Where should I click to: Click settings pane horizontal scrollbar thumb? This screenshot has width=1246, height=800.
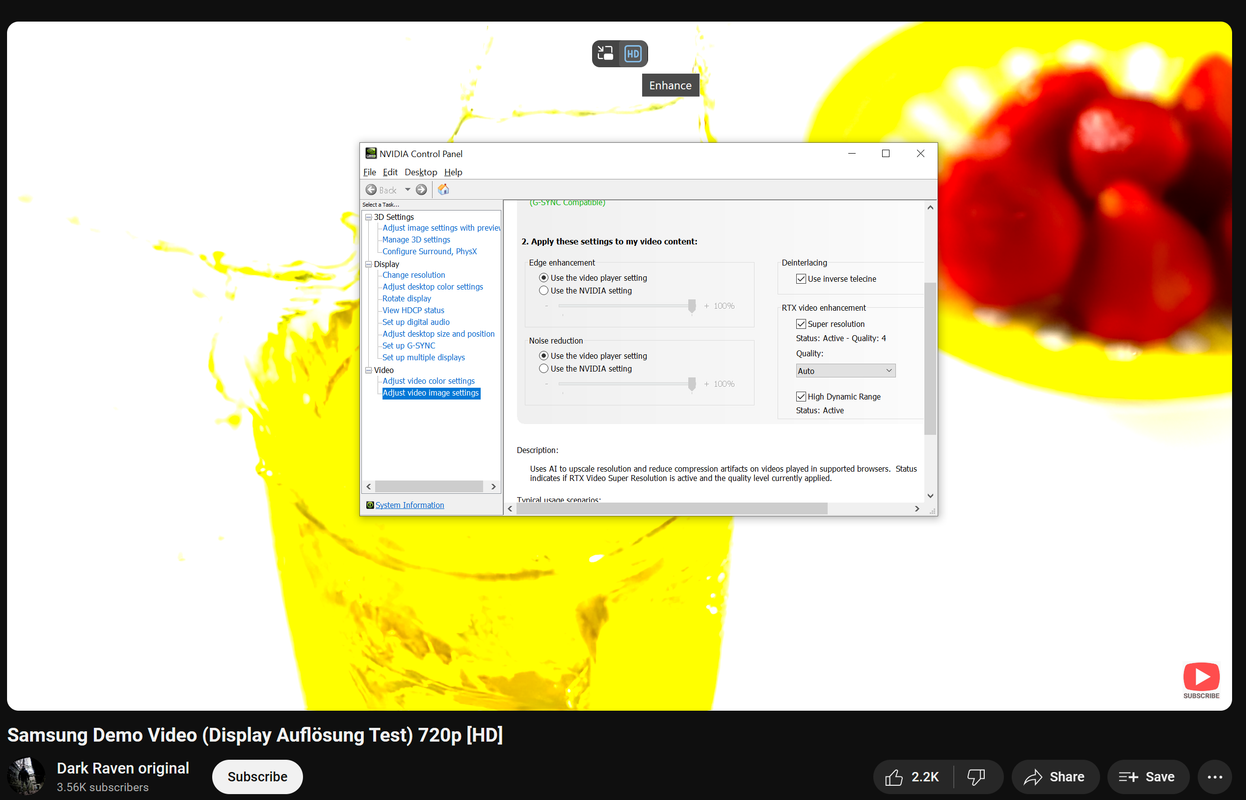[672, 509]
